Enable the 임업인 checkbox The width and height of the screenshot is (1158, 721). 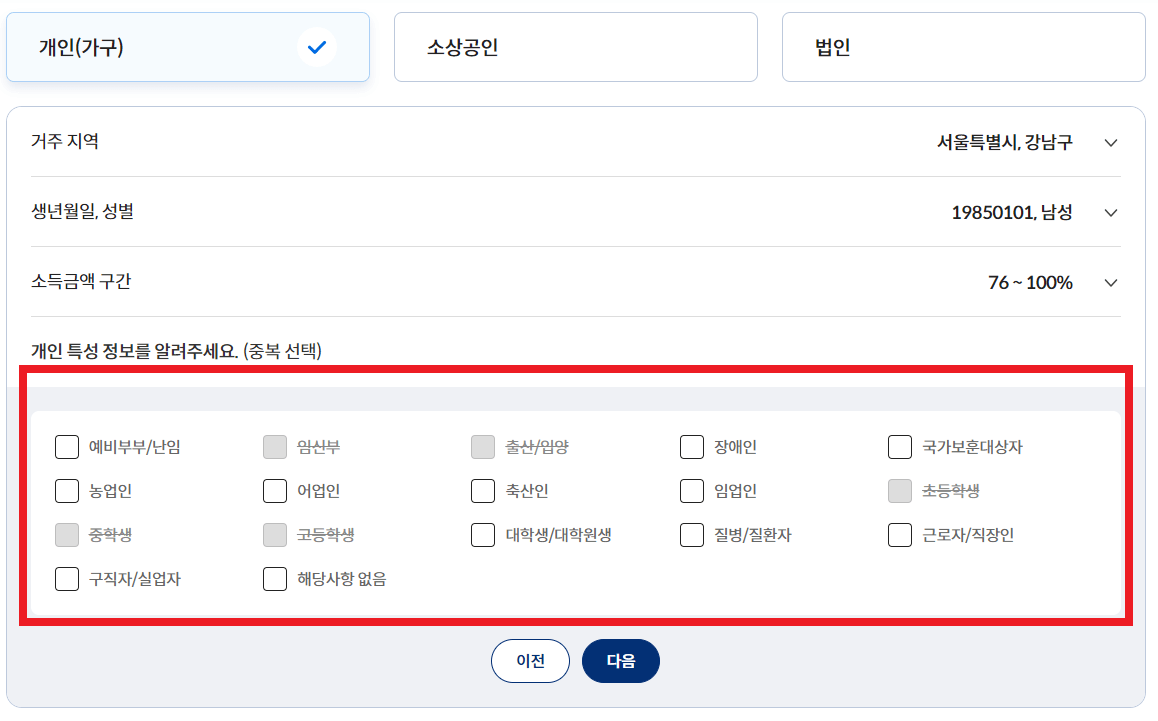tap(692, 490)
